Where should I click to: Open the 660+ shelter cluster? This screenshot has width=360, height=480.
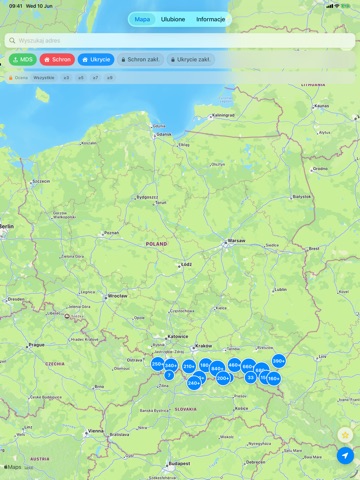click(x=248, y=367)
